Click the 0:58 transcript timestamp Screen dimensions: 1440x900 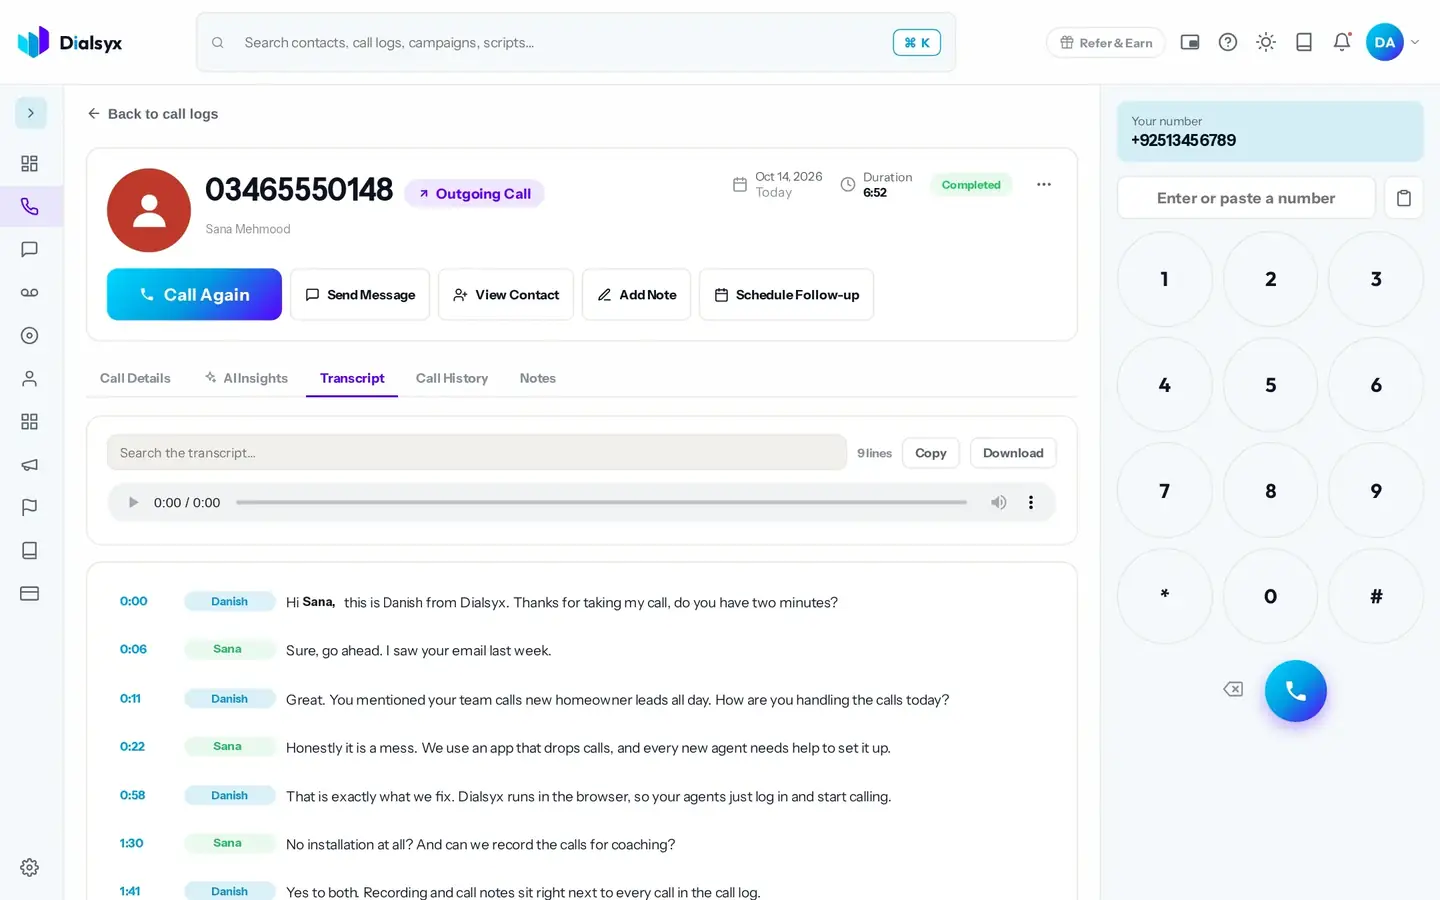pyautogui.click(x=133, y=795)
